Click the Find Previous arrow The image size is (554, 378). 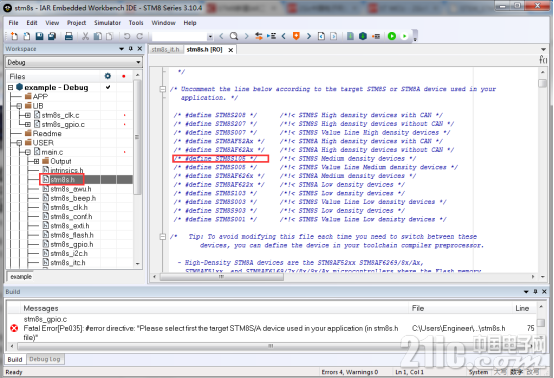pos(222,36)
